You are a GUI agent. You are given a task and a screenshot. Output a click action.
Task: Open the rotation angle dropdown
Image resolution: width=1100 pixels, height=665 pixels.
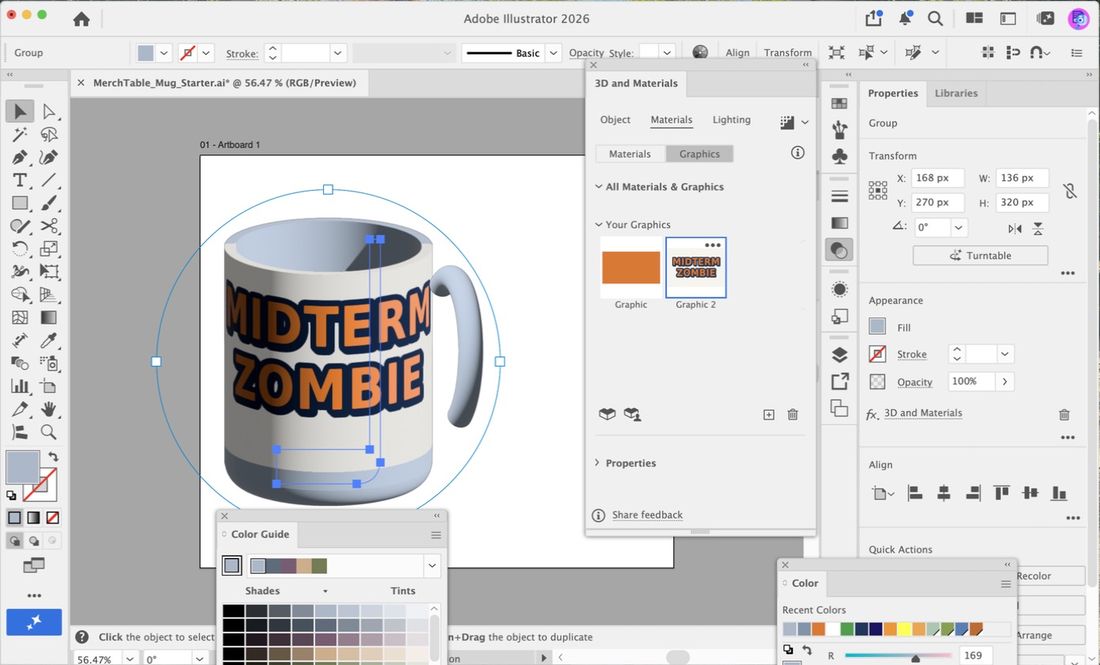coord(958,227)
